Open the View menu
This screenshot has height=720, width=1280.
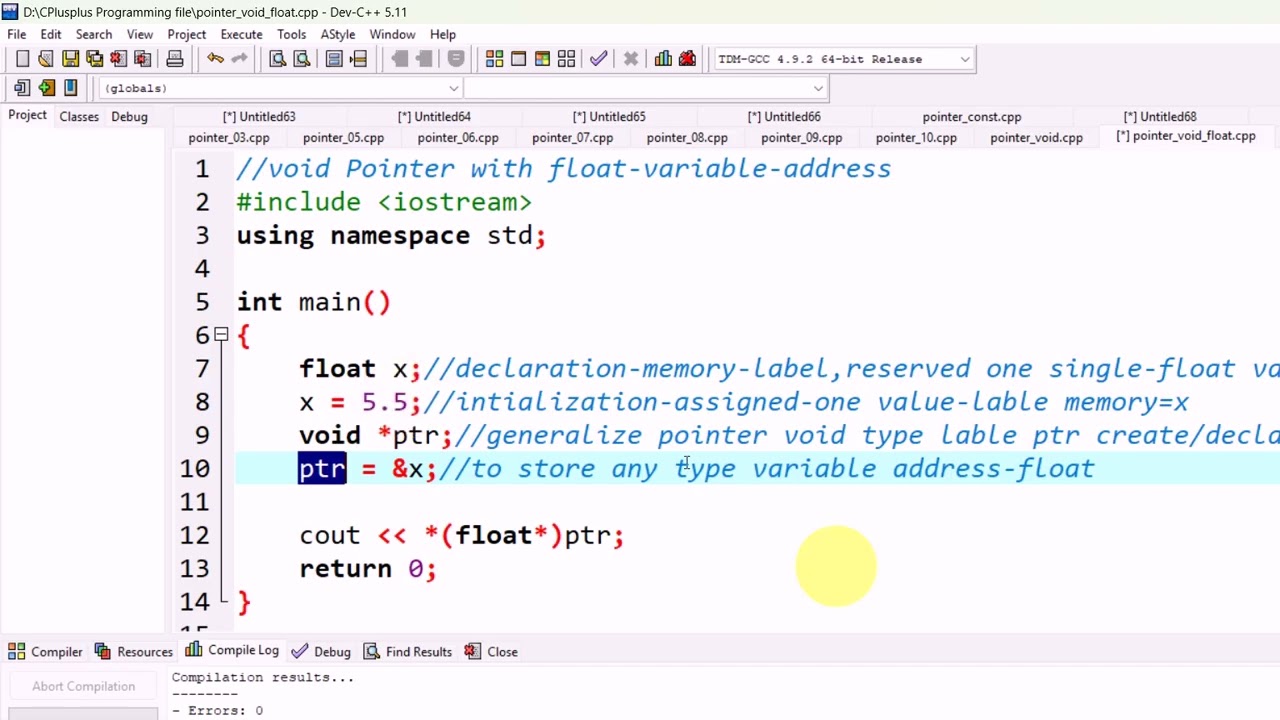[140, 34]
